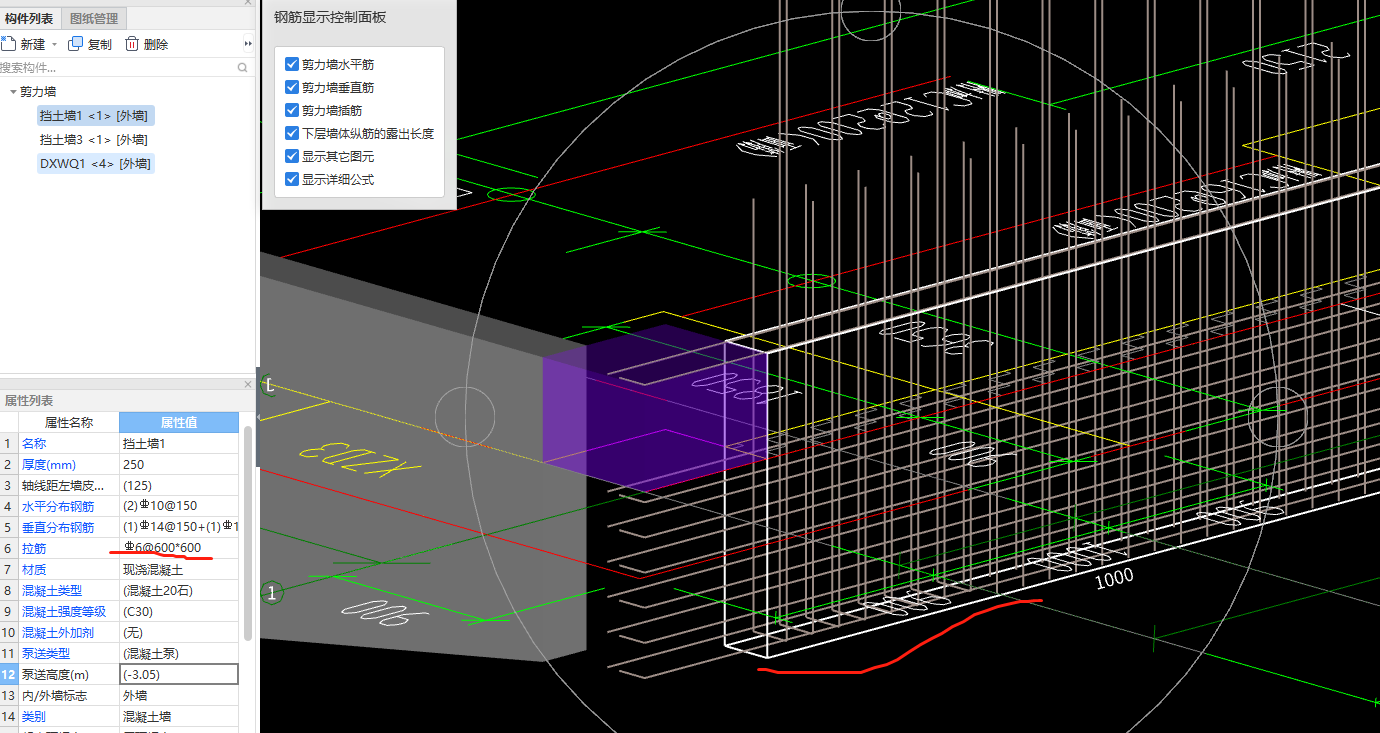Select 挡土墙3 <1> [外墙] in the tree
The image size is (1380, 733).
click(94, 139)
